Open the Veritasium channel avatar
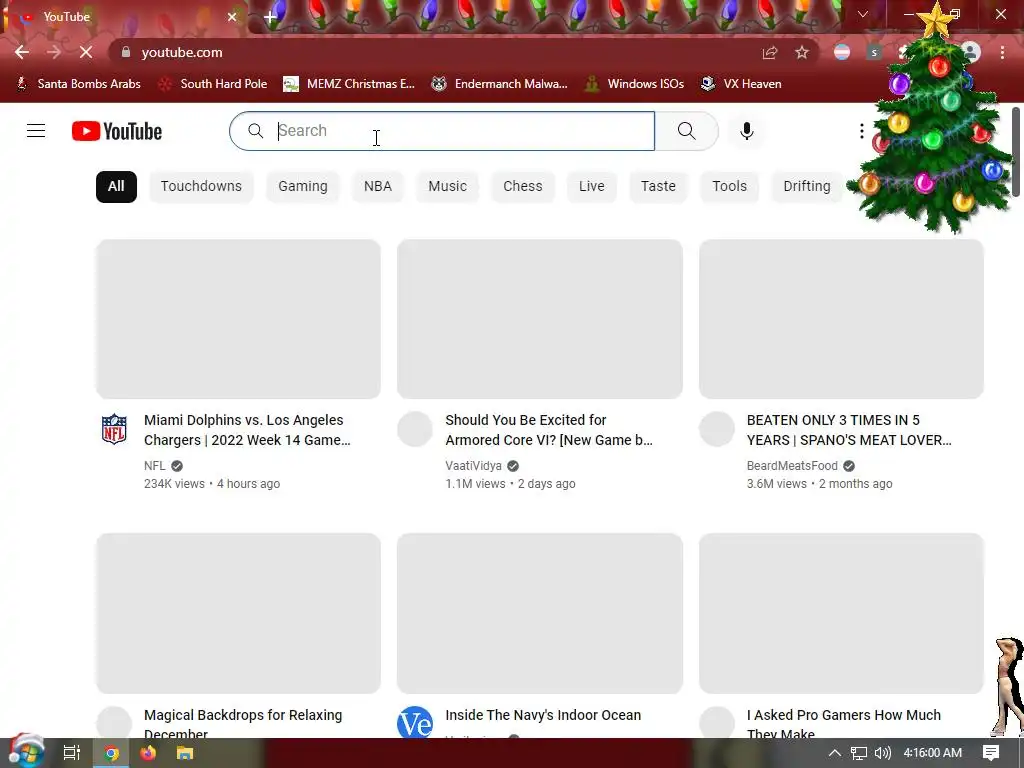The width and height of the screenshot is (1024, 768). point(415,722)
